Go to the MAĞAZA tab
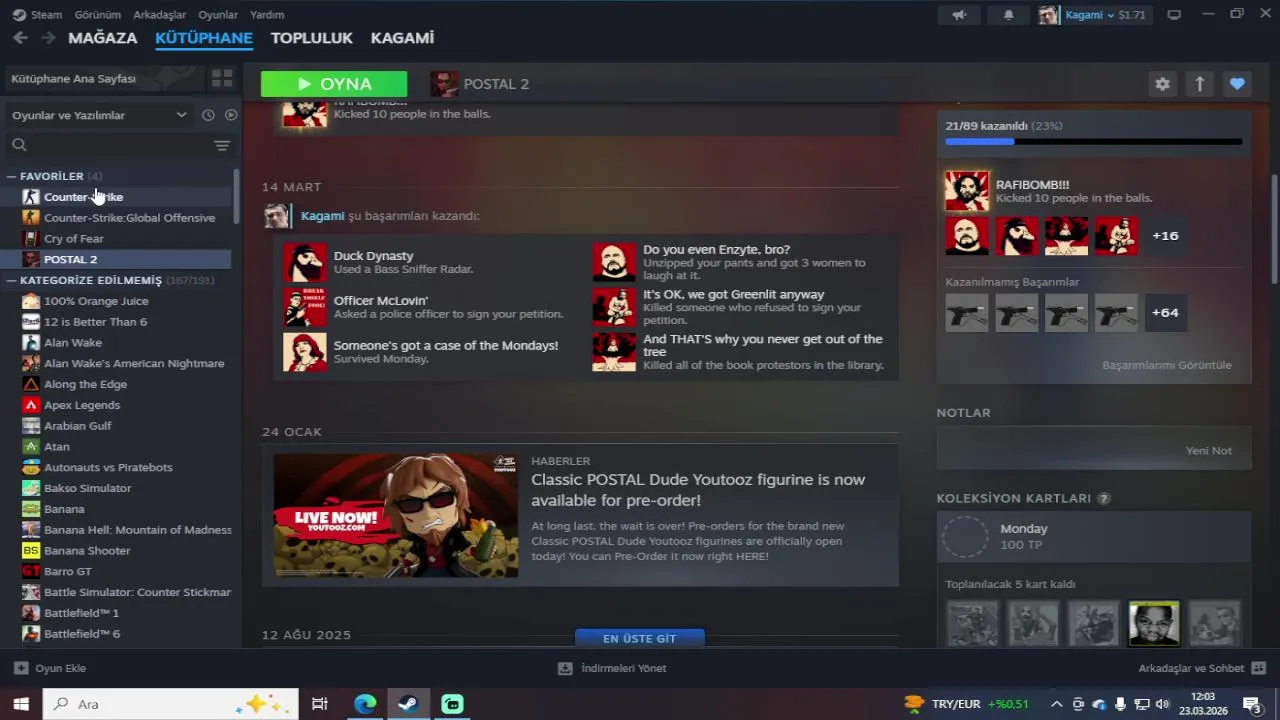The width and height of the screenshot is (1280, 720). (x=103, y=38)
